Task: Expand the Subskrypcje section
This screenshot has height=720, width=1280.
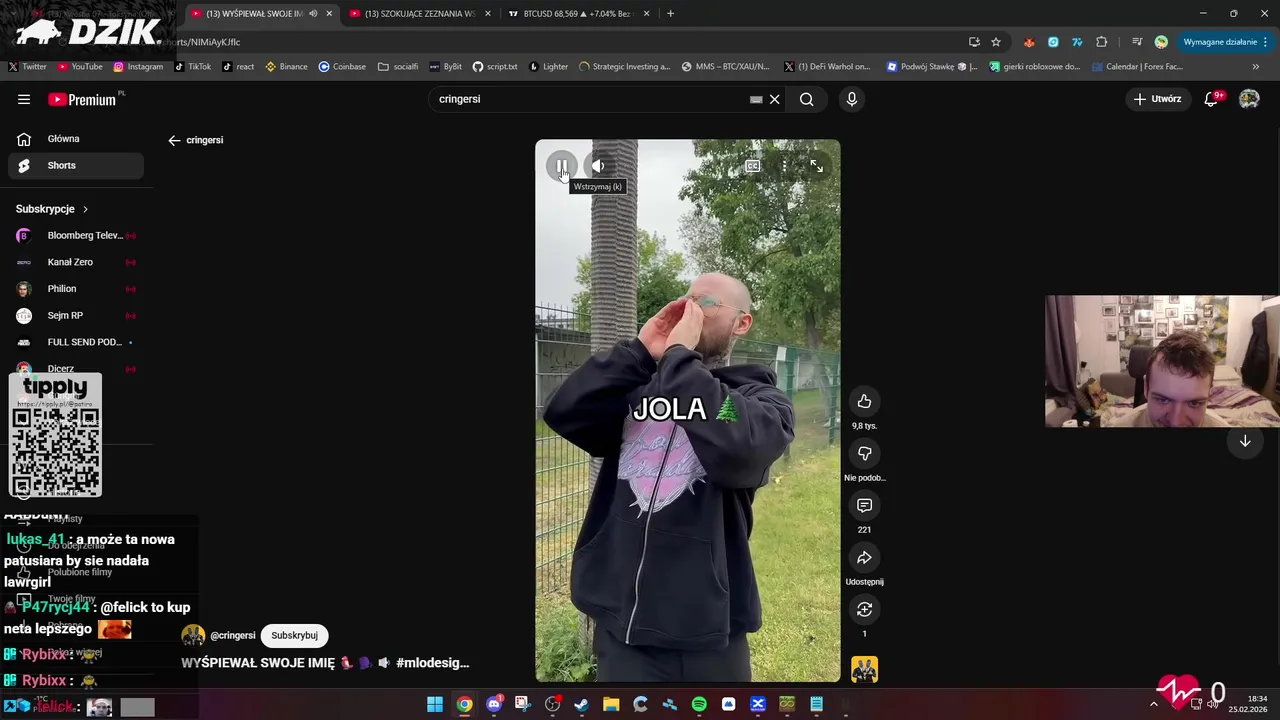Action: pos(52,209)
